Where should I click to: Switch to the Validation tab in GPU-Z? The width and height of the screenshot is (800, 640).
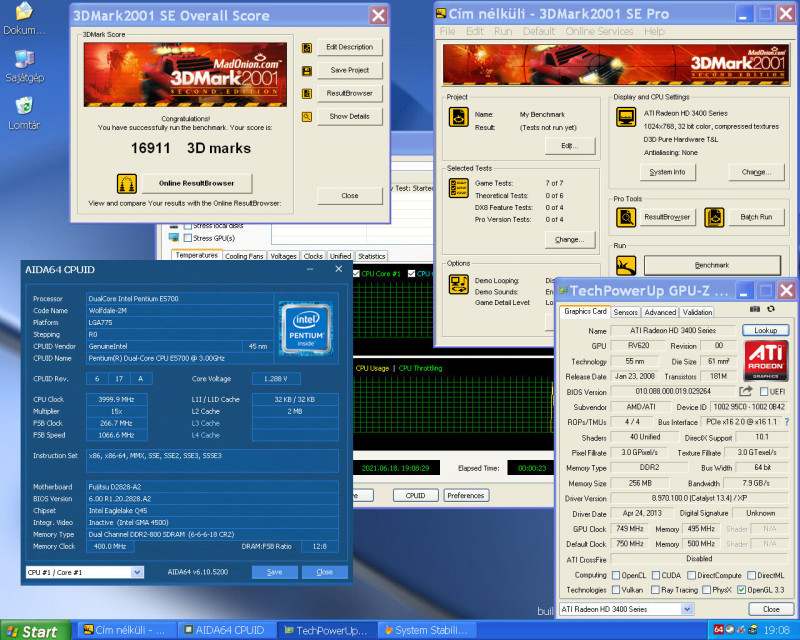click(697, 312)
